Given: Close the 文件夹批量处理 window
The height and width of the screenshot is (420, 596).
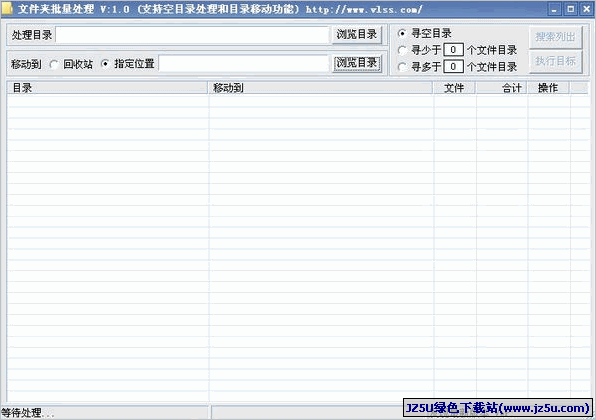Looking at the screenshot, I should pyautogui.click(x=587, y=9).
